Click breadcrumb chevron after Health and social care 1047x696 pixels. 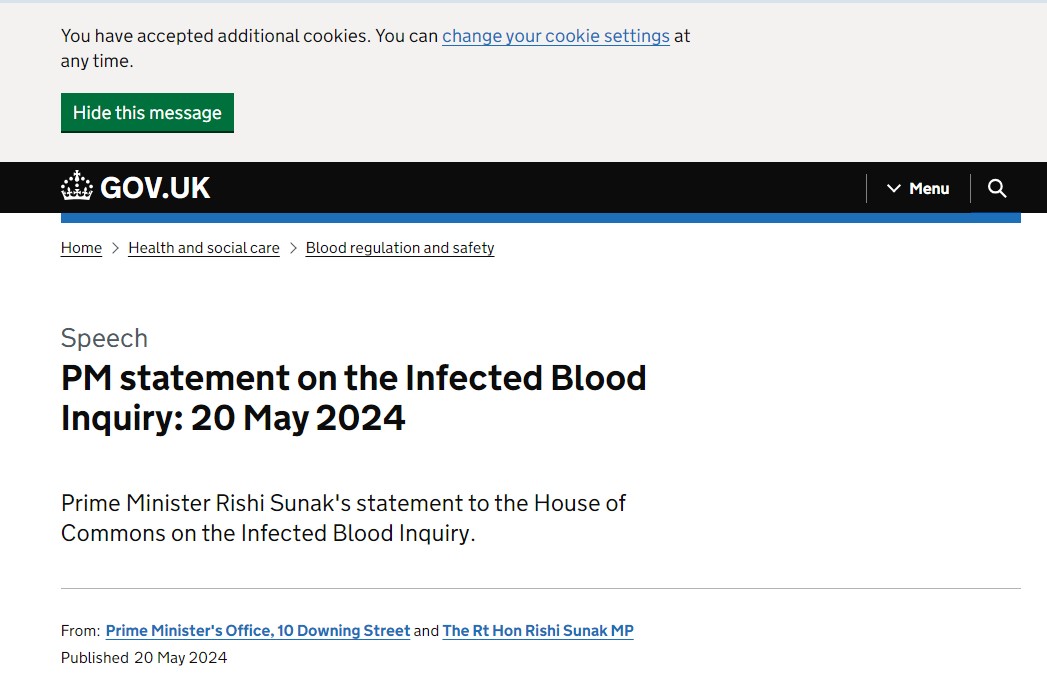click(x=293, y=248)
